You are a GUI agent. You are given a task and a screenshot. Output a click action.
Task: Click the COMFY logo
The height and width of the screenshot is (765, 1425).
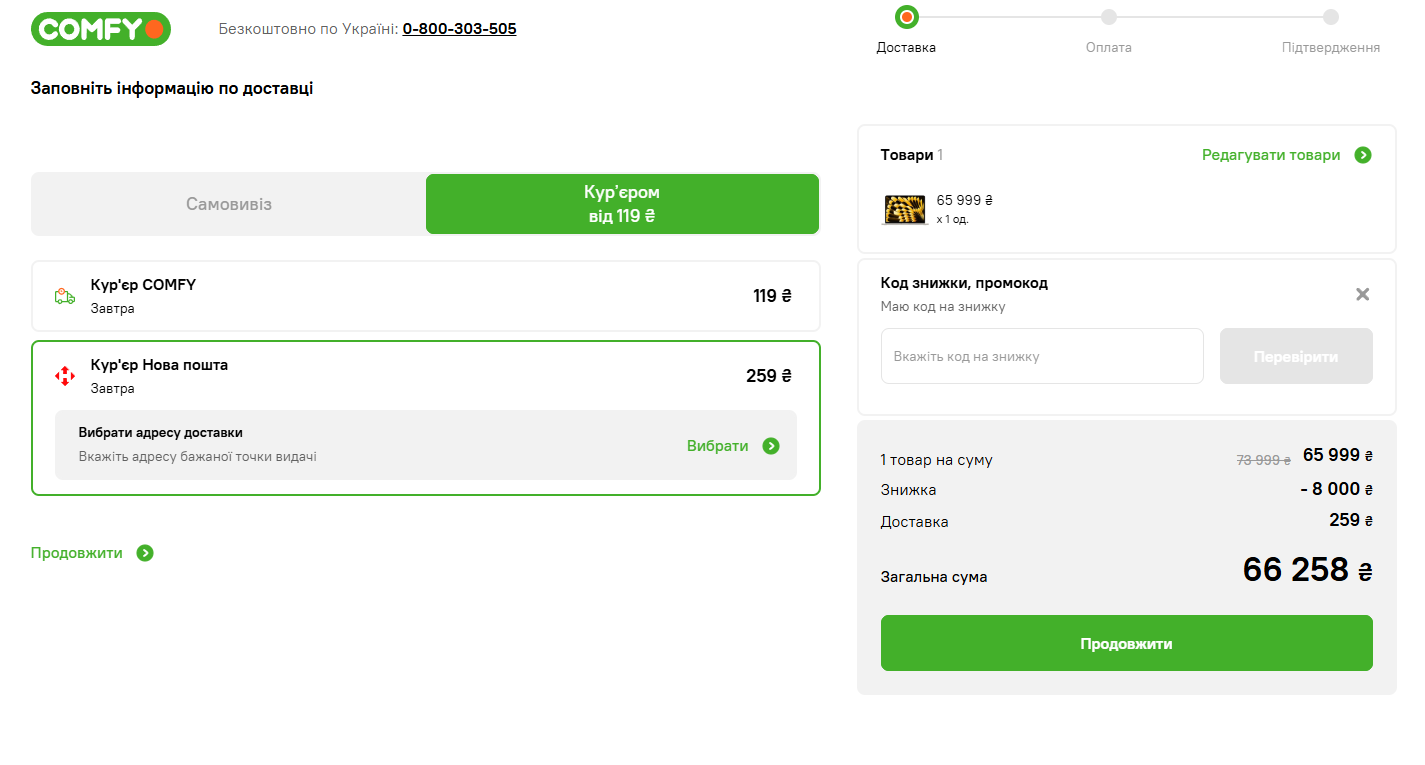(100, 29)
